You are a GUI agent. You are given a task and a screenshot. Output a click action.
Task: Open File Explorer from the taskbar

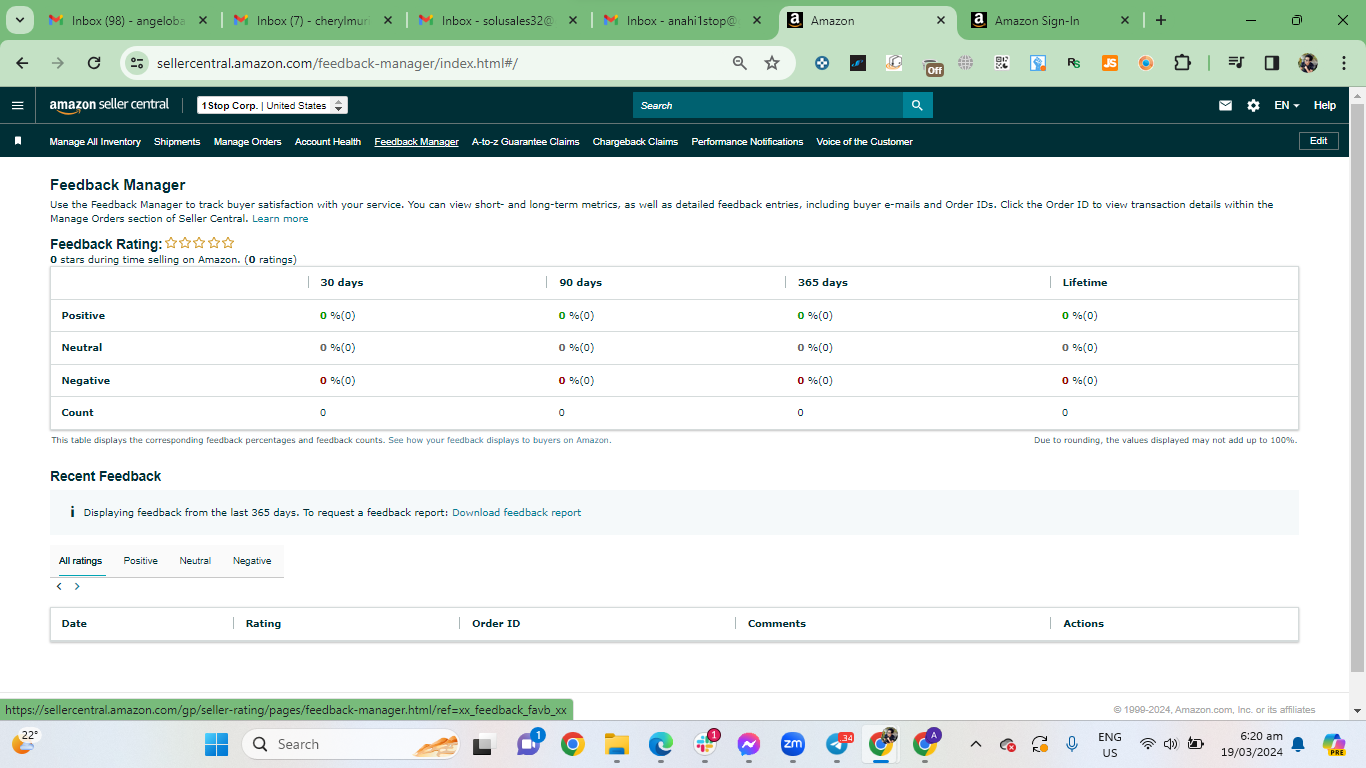click(x=616, y=744)
